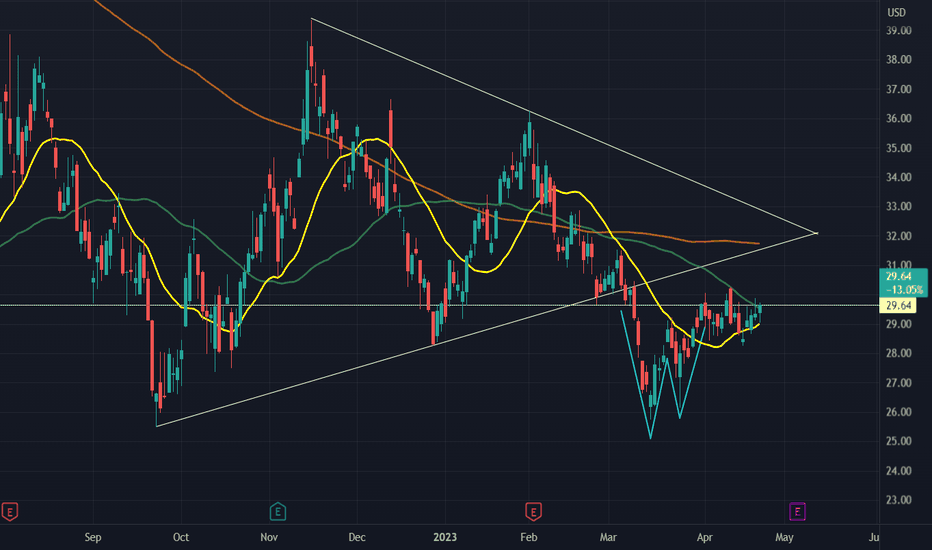Click the 23.00 price axis value
The height and width of the screenshot is (550, 932).
pyautogui.click(x=899, y=500)
